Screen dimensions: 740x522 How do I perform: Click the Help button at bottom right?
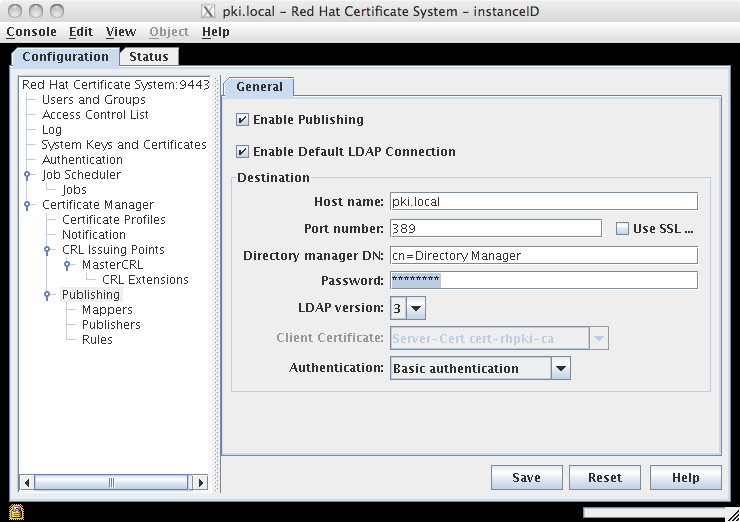point(686,478)
